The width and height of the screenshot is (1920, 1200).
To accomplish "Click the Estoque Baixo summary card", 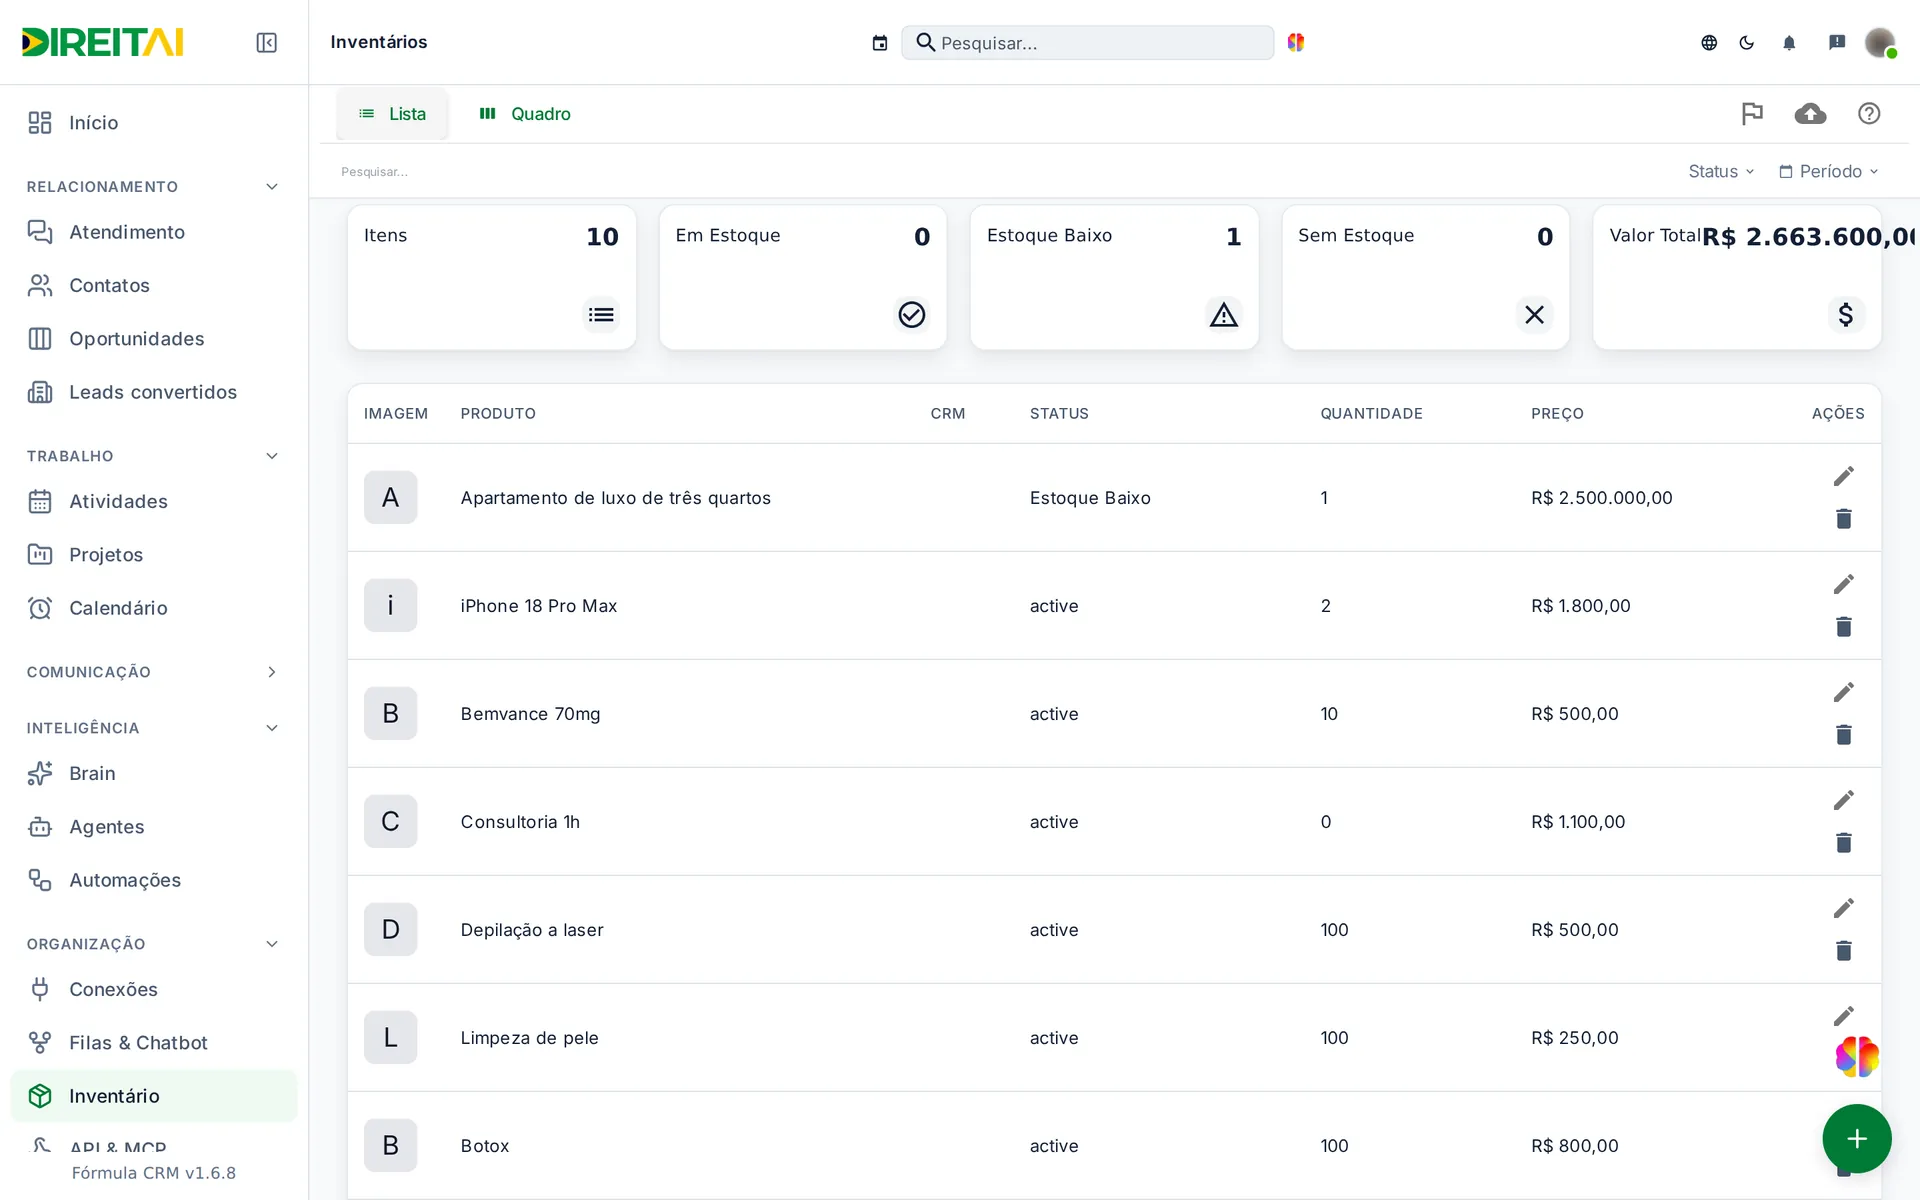I will 1114,277.
